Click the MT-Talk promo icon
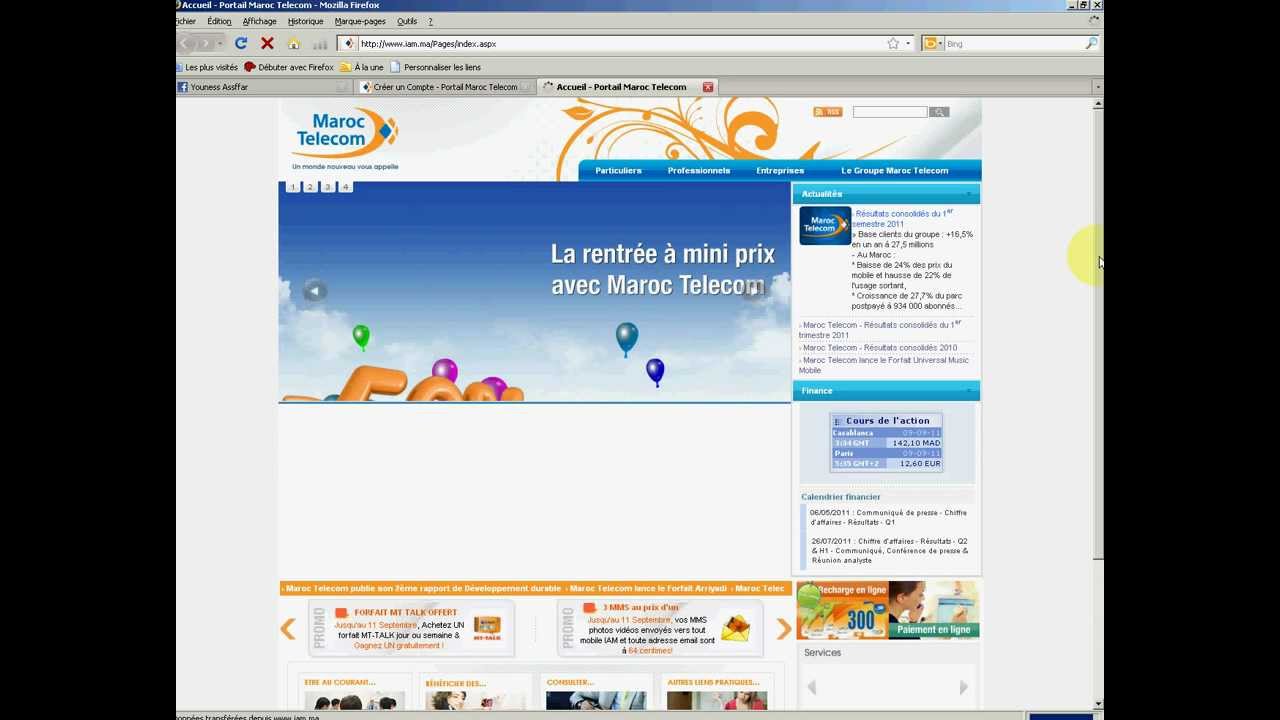Image resolution: width=1280 pixels, height=720 pixels. pyautogui.click(x=487, y=629)
